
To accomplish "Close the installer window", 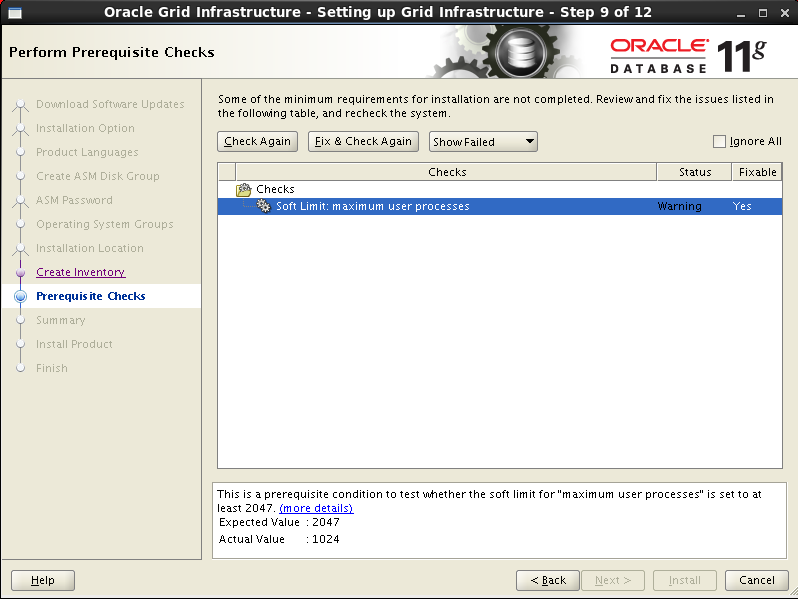I will click(785, 13).
